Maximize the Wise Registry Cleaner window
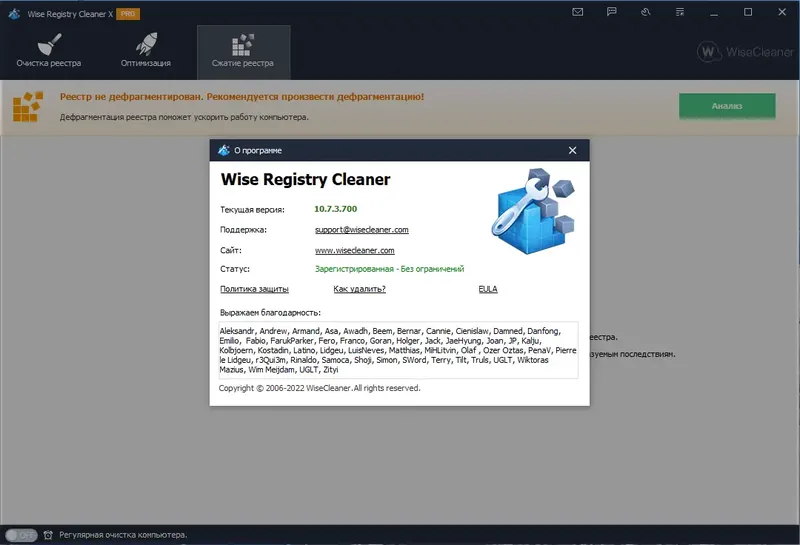Image resolution: width=800 pixels, height=545 pixels. pyautogui.click(x=748, y=12)
